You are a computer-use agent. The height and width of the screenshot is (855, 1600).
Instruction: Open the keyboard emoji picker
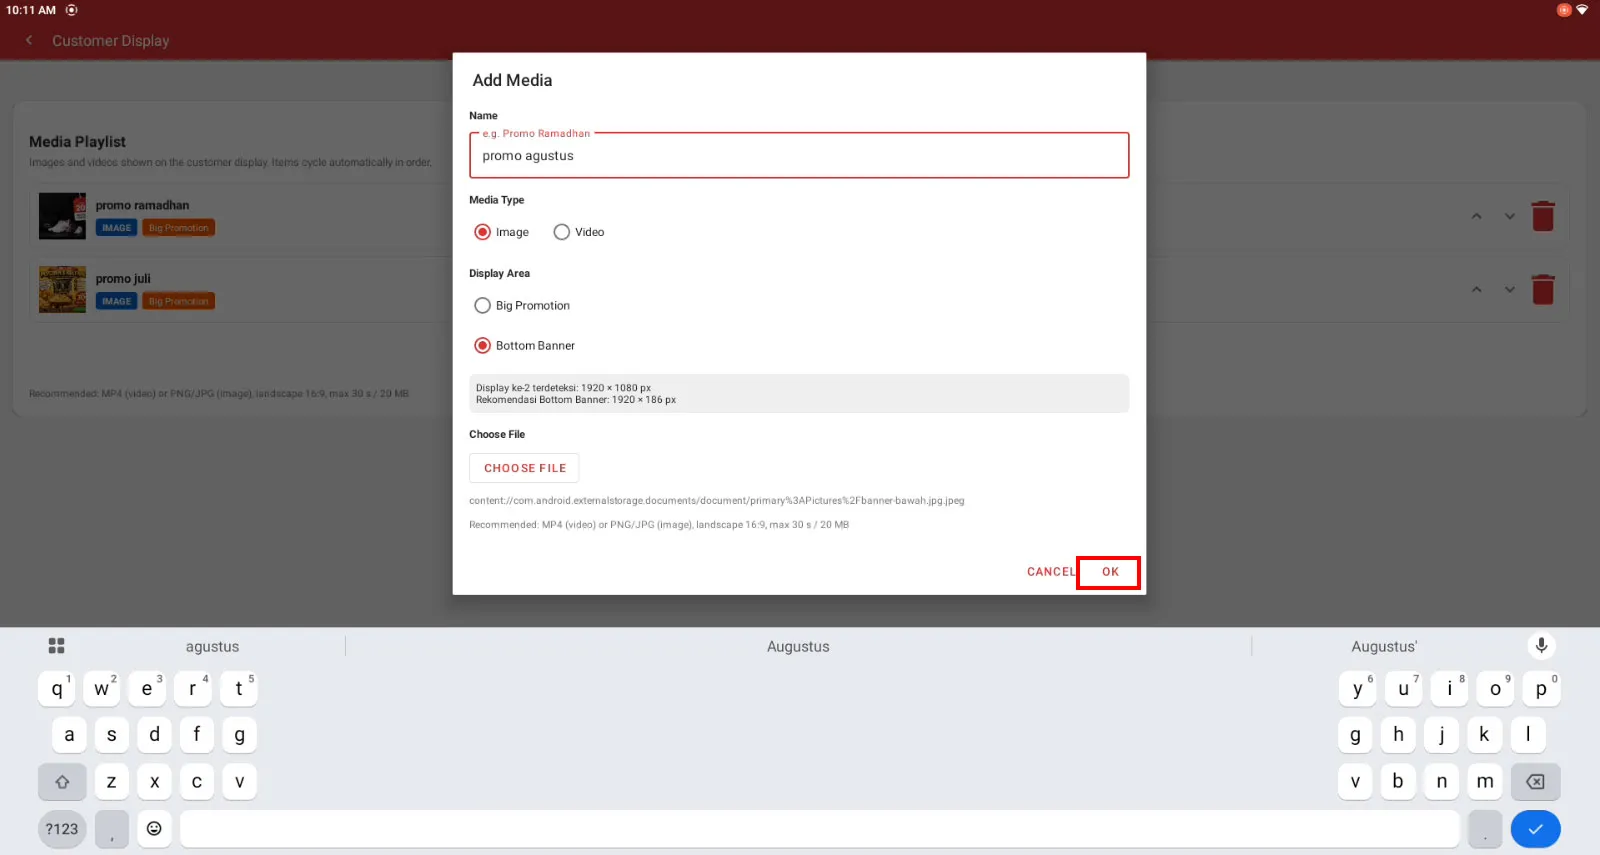point(154,828)
